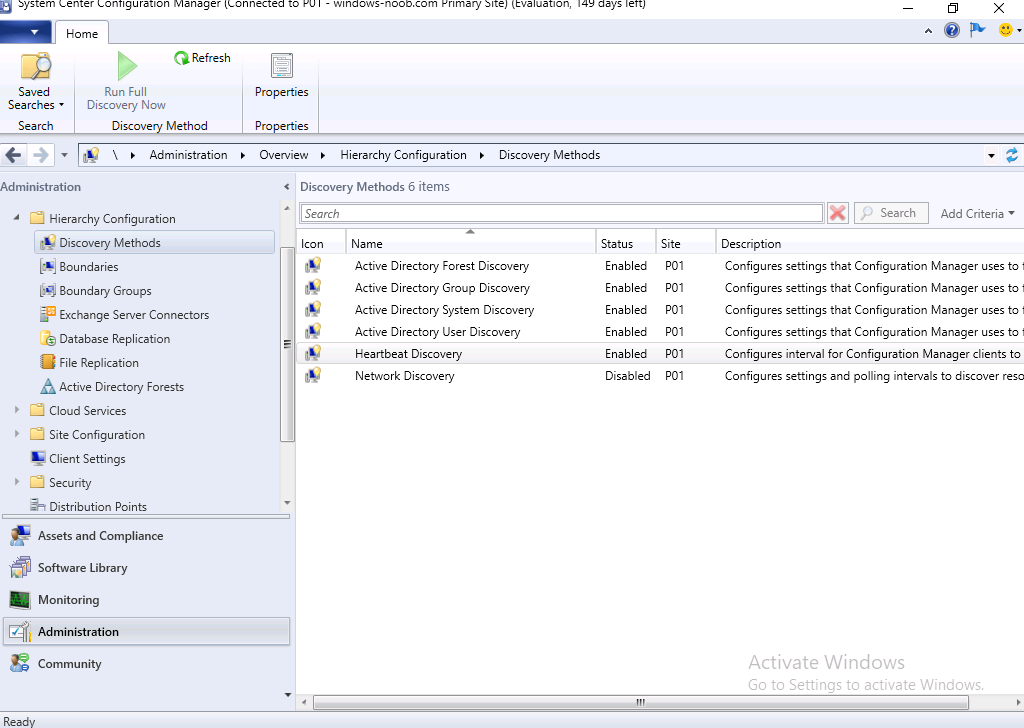Click Administration in the breadcrumb path
This screenshot has width=1024, height=728.
point(188,155)
